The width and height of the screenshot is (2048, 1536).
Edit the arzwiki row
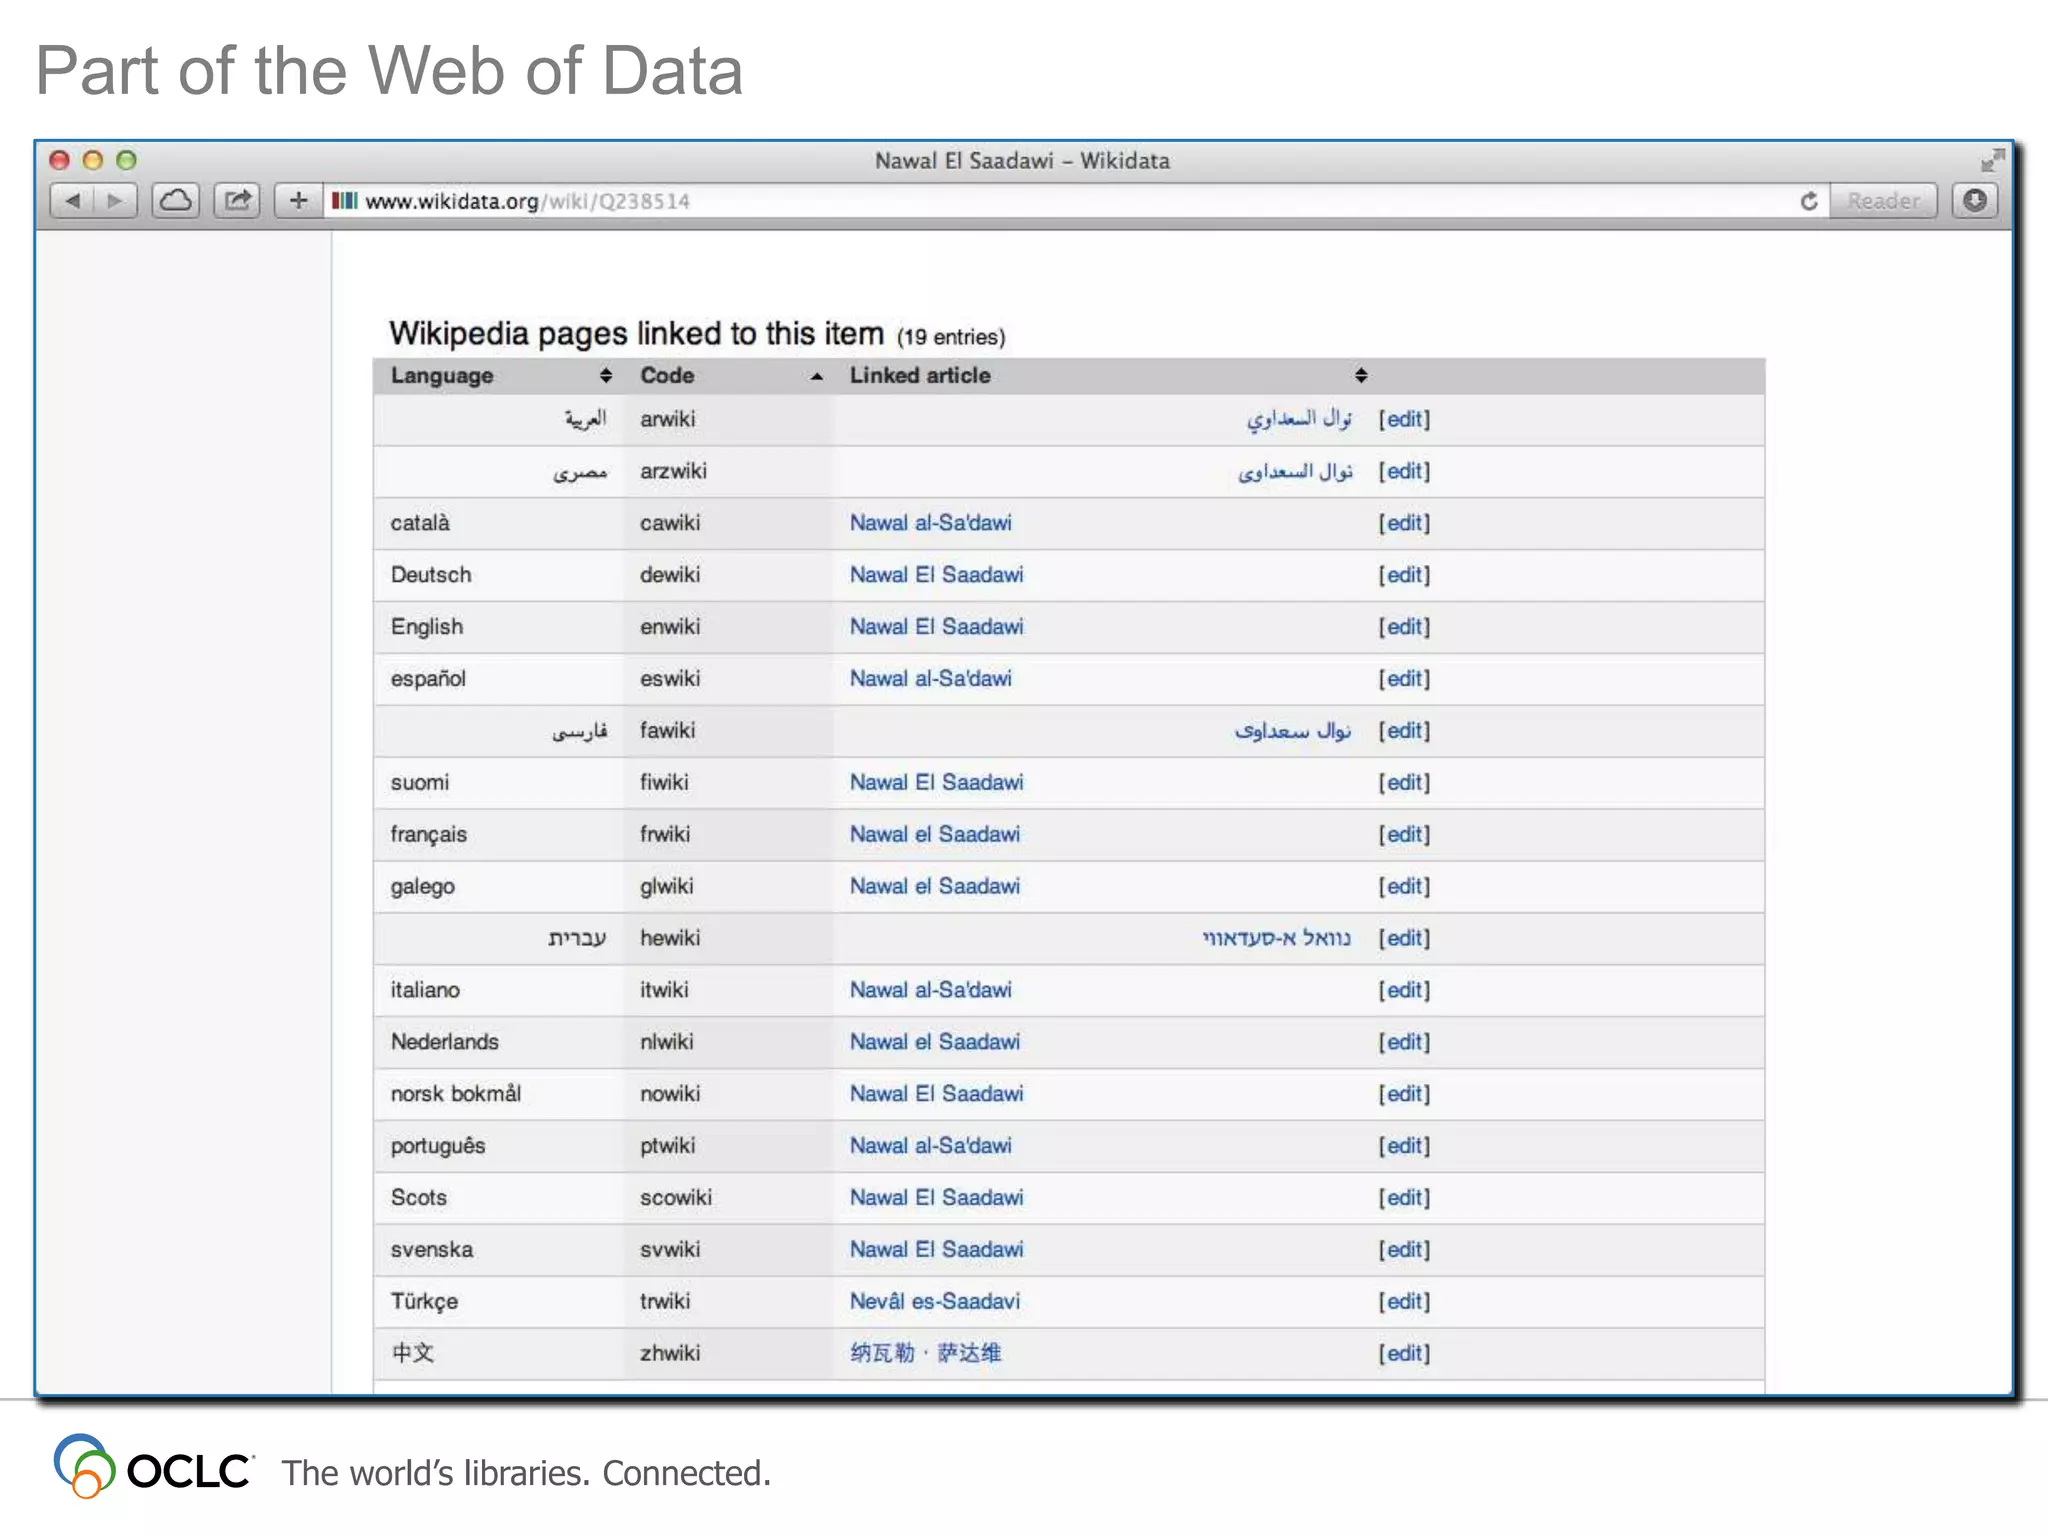pyautogui.click(x=1404, y=472)
